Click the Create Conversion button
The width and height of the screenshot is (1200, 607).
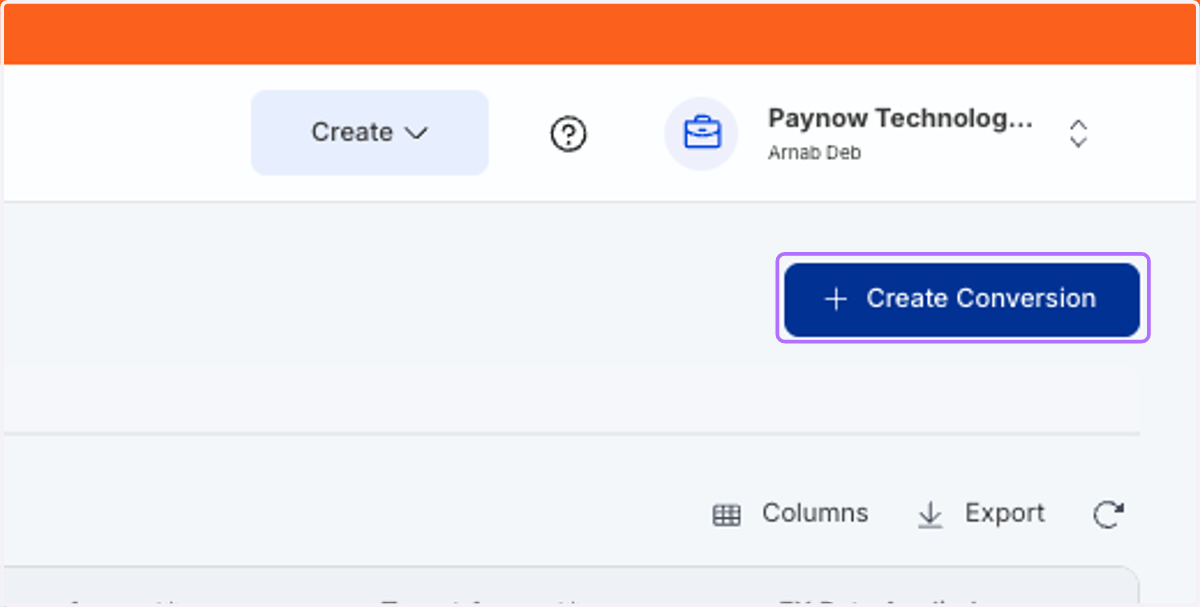pyautogui.click(x=962, y=298)
